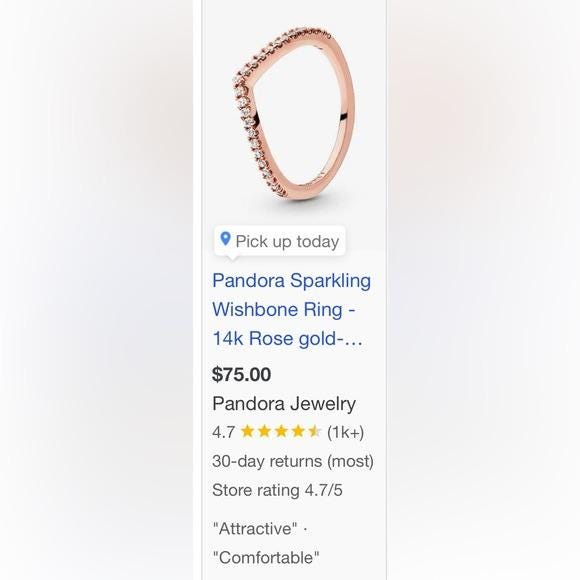Screen dimensions: 580x580
Task: Click the 4.7 rating number
Action: click(x=223, y=432)
